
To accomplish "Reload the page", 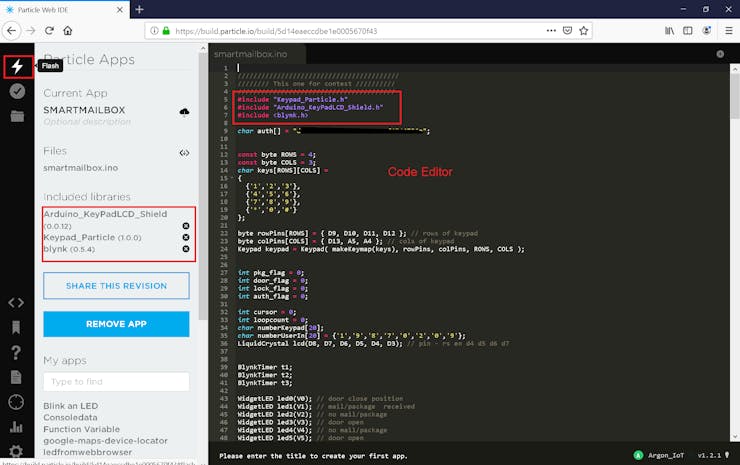I will pos(49,31).
